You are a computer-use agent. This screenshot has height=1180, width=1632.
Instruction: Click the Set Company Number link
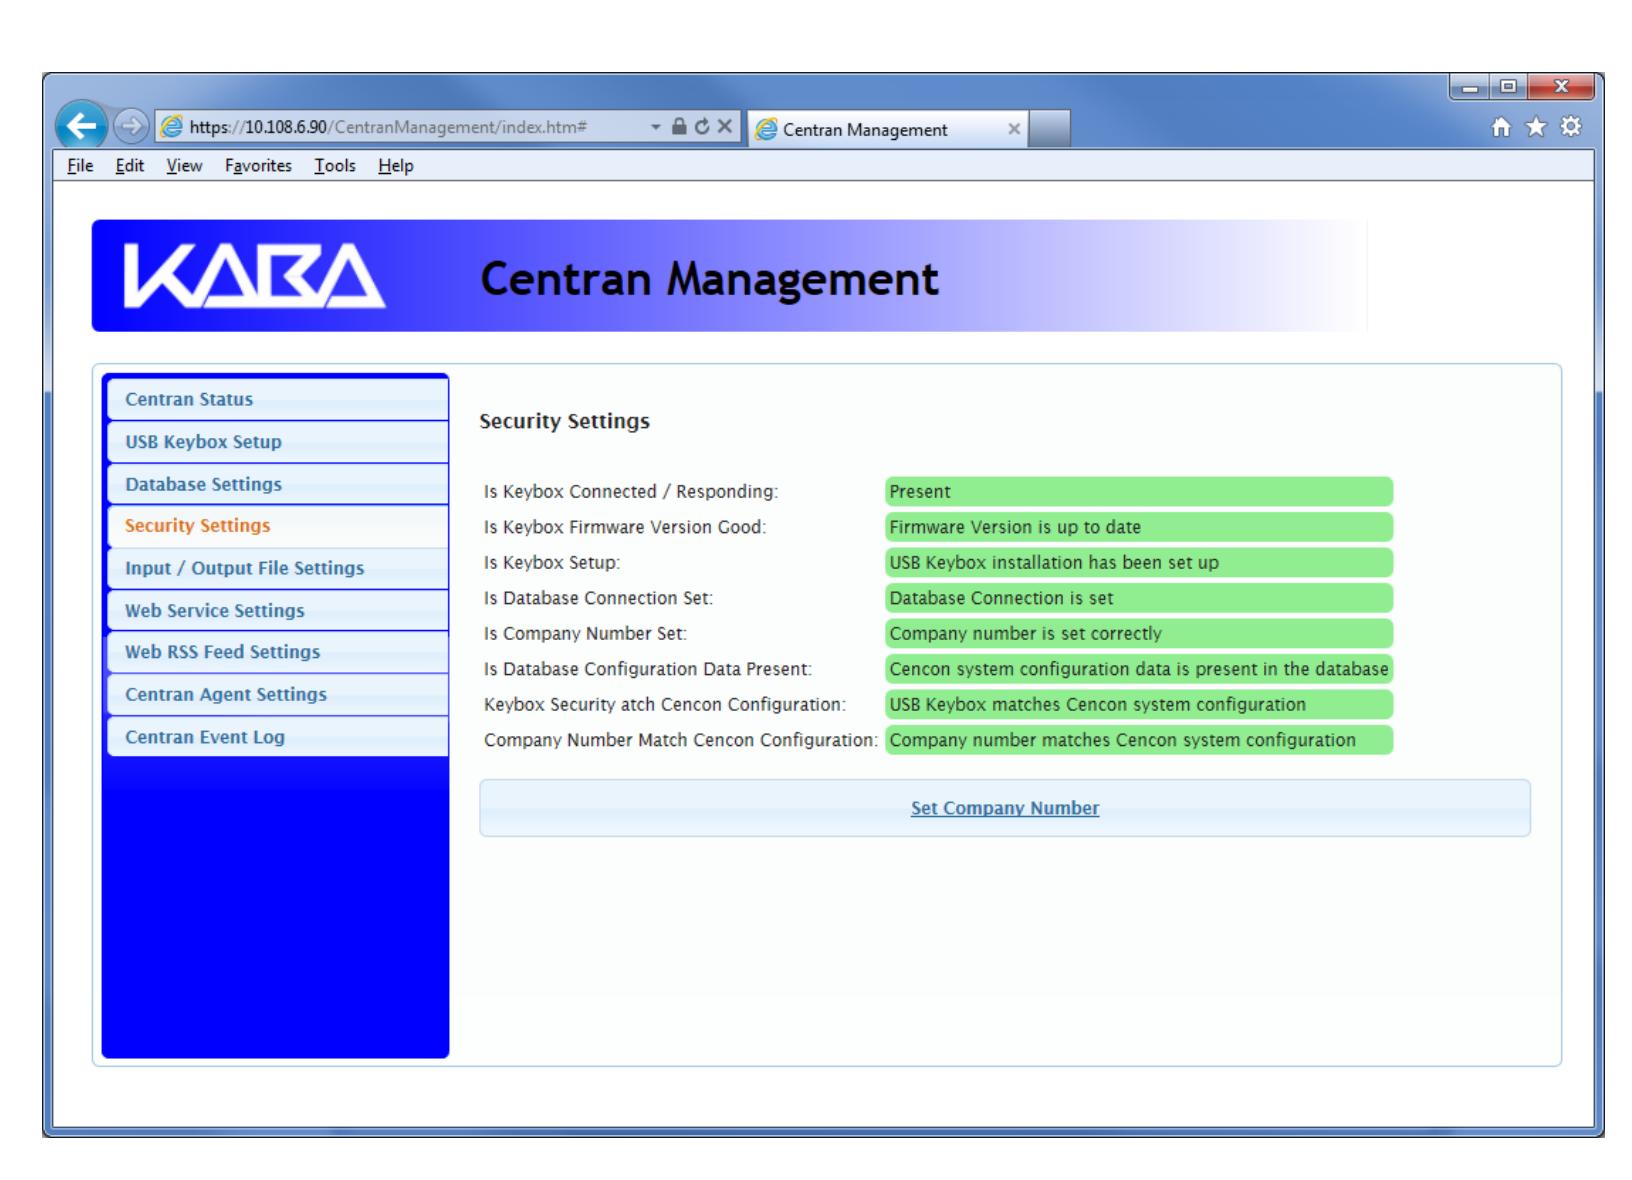(x=1004, y=808)
